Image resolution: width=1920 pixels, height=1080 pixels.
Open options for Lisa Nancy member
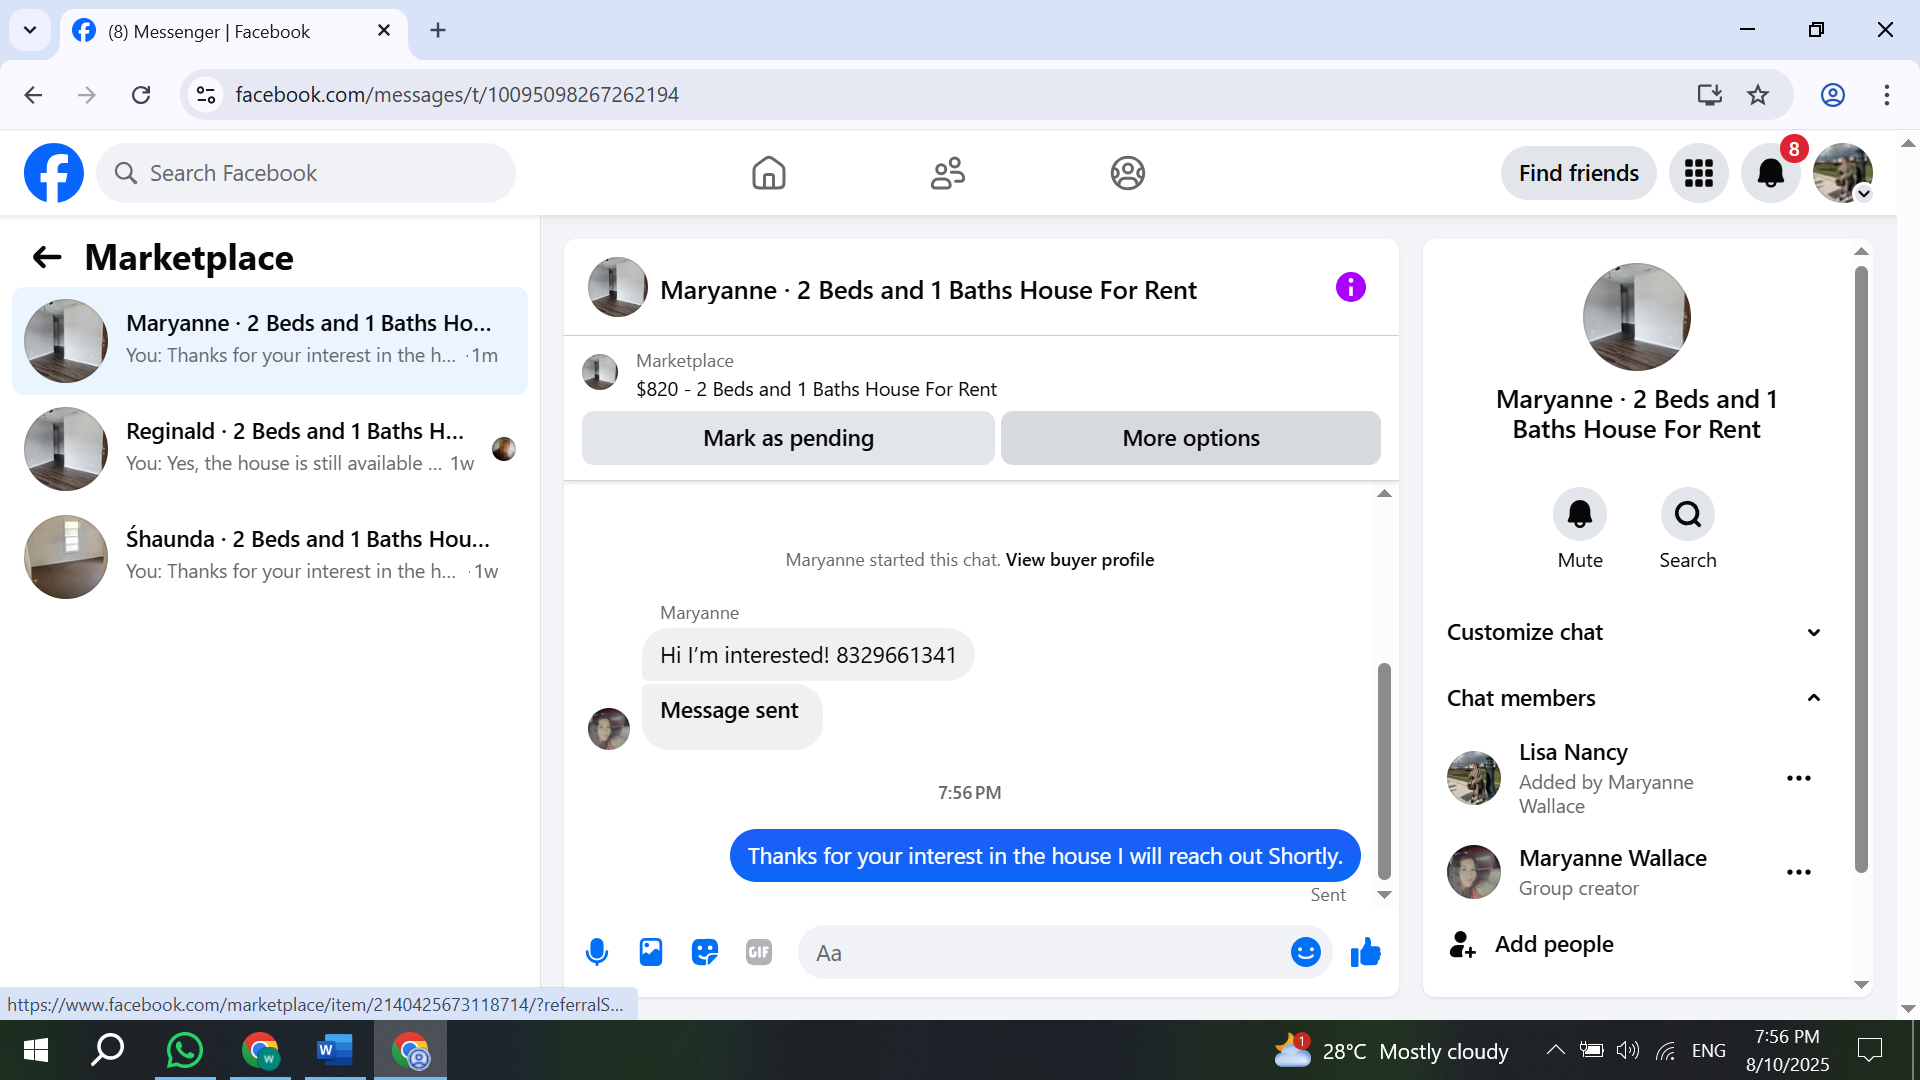point(1798,778)
